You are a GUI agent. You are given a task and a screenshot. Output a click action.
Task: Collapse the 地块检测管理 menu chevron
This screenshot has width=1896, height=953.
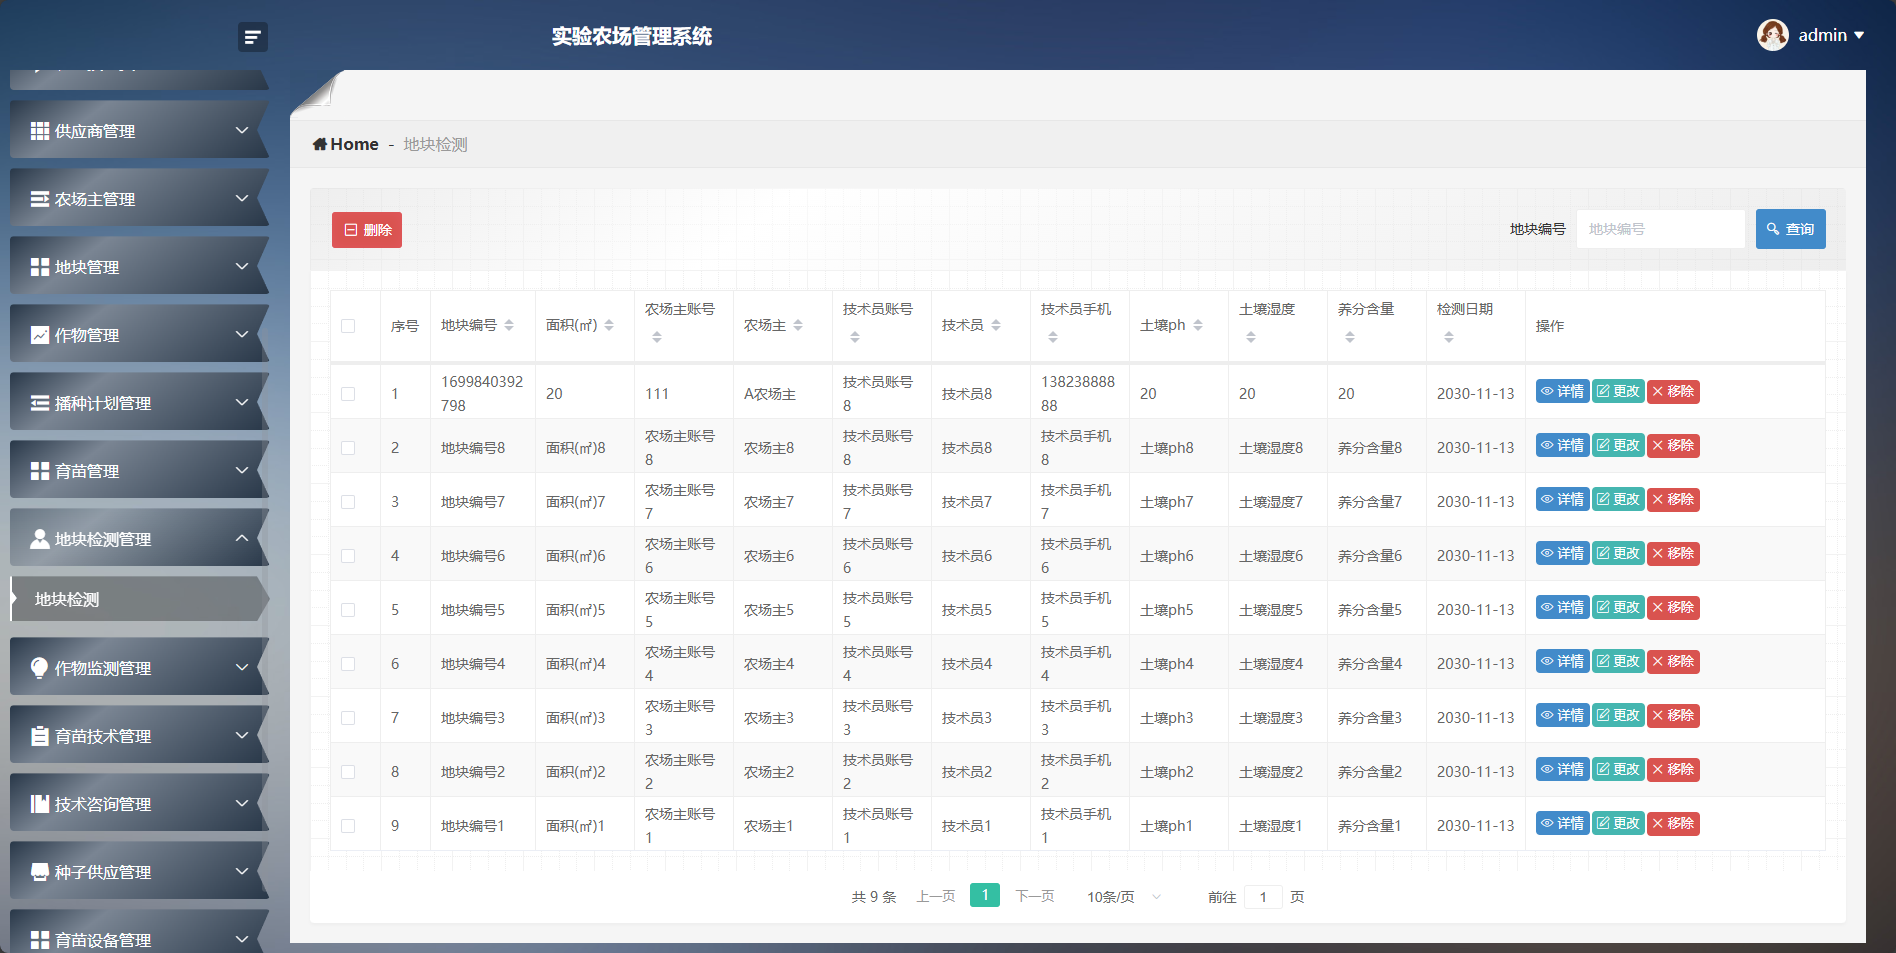(242, 538)
